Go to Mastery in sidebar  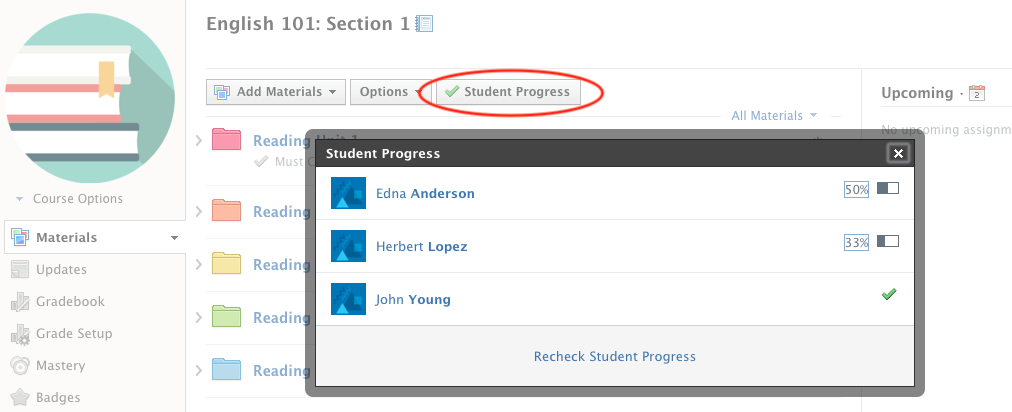pos(60,365)
